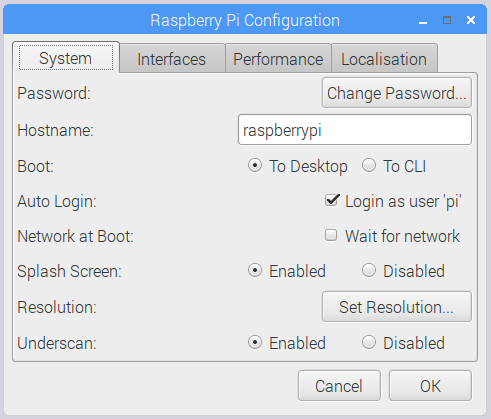The image size is (491, 419).
Task: Confirm settings with OK button
Action: click(430, 386)
